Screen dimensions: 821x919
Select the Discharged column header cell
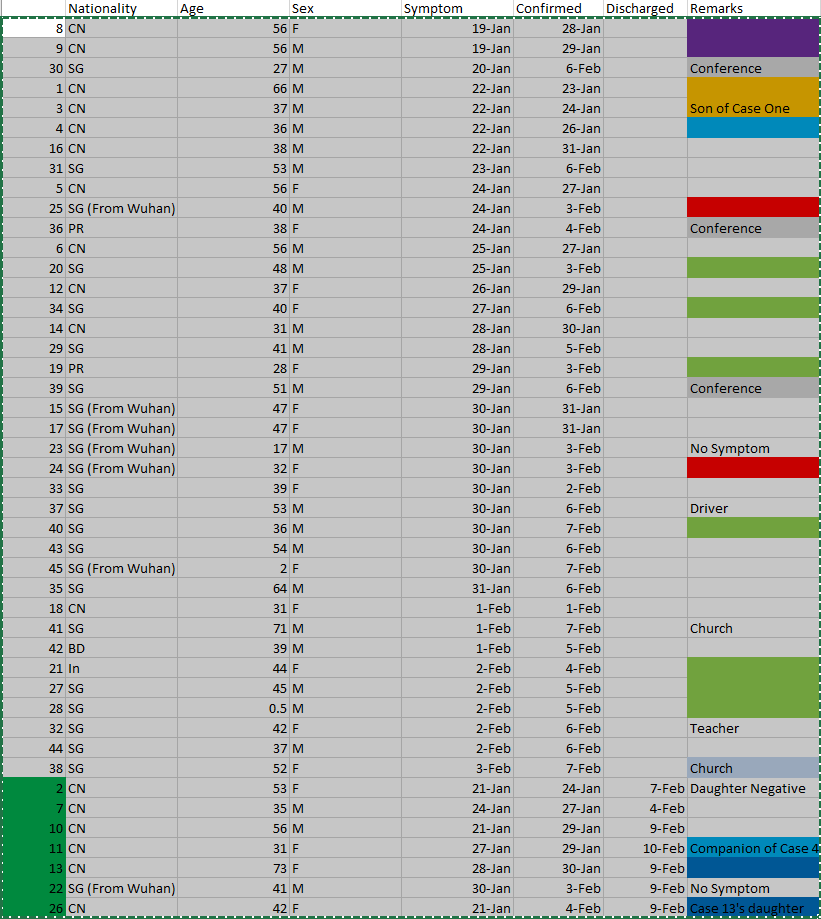[645, 8]
